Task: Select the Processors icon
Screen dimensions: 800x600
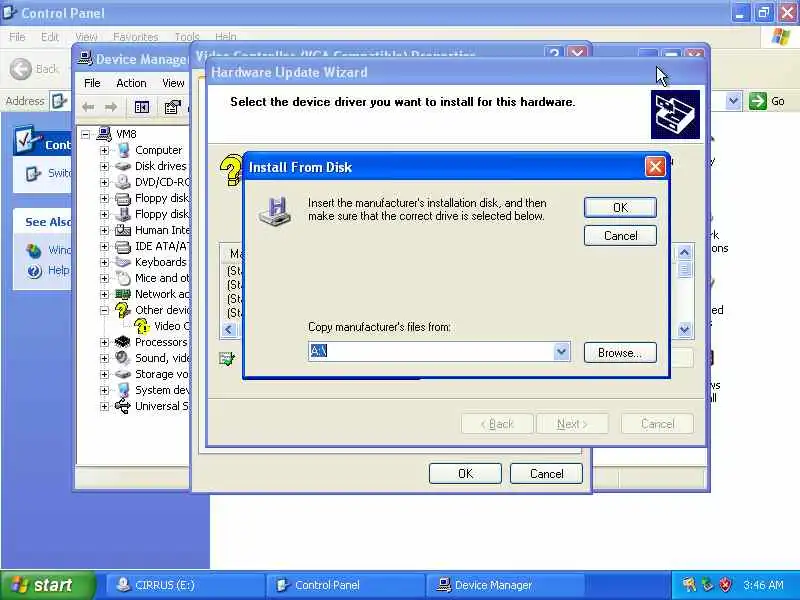Action: pyautogui.click(x=123, y=342)
